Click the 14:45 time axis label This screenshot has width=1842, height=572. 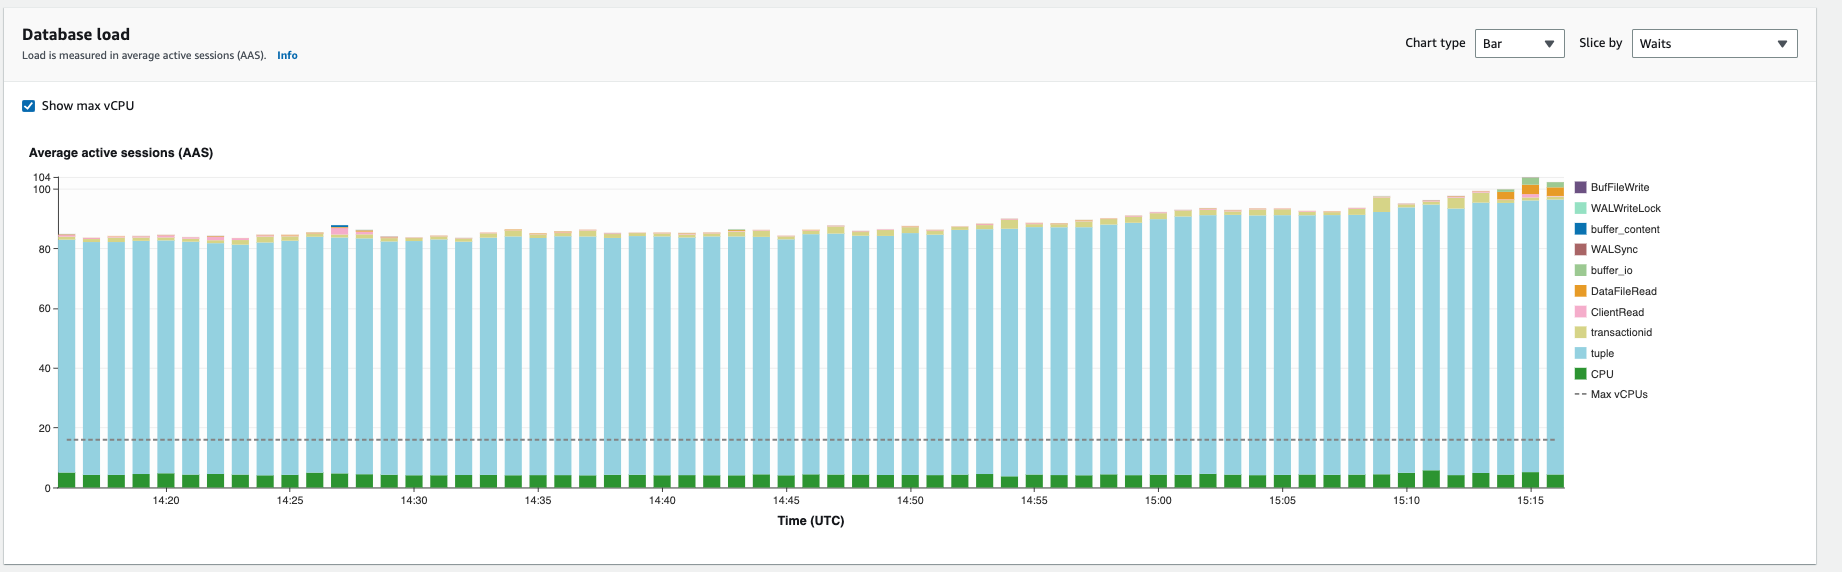coord(786,500)
